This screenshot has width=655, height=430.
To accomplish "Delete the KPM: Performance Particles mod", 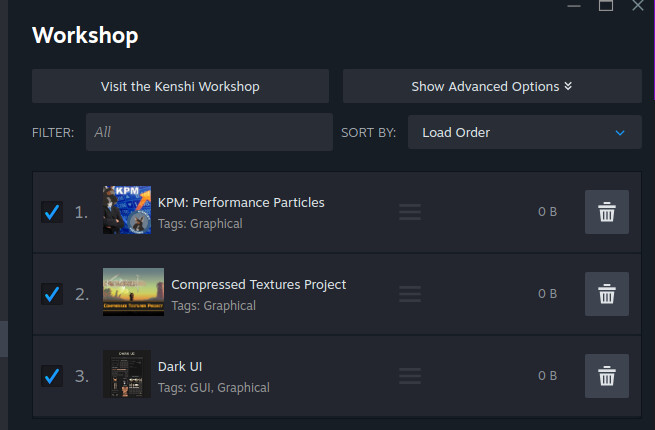I will (607, 212).
